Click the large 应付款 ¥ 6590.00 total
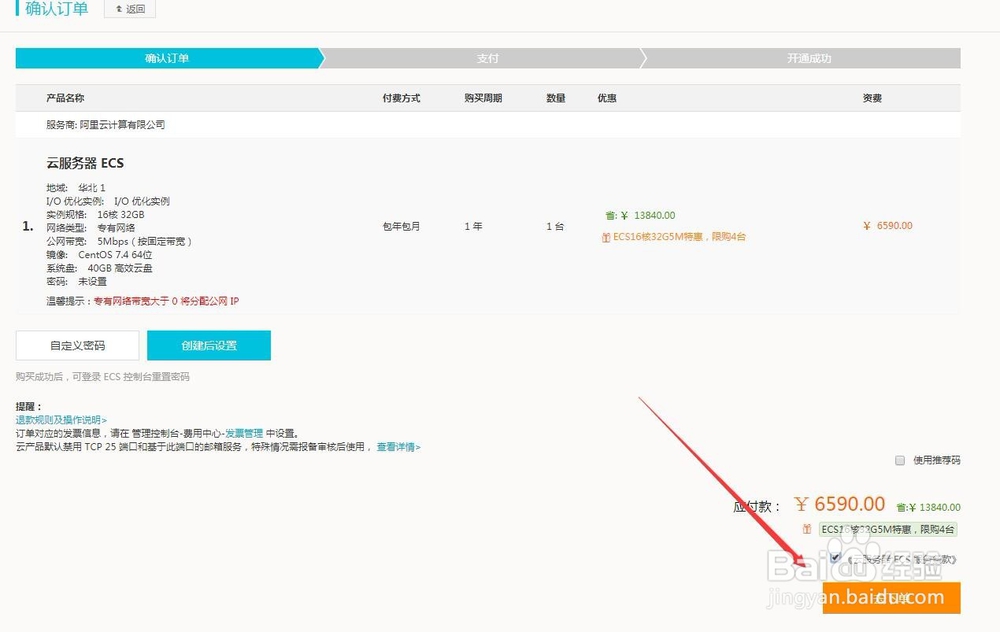 point(840,504)
